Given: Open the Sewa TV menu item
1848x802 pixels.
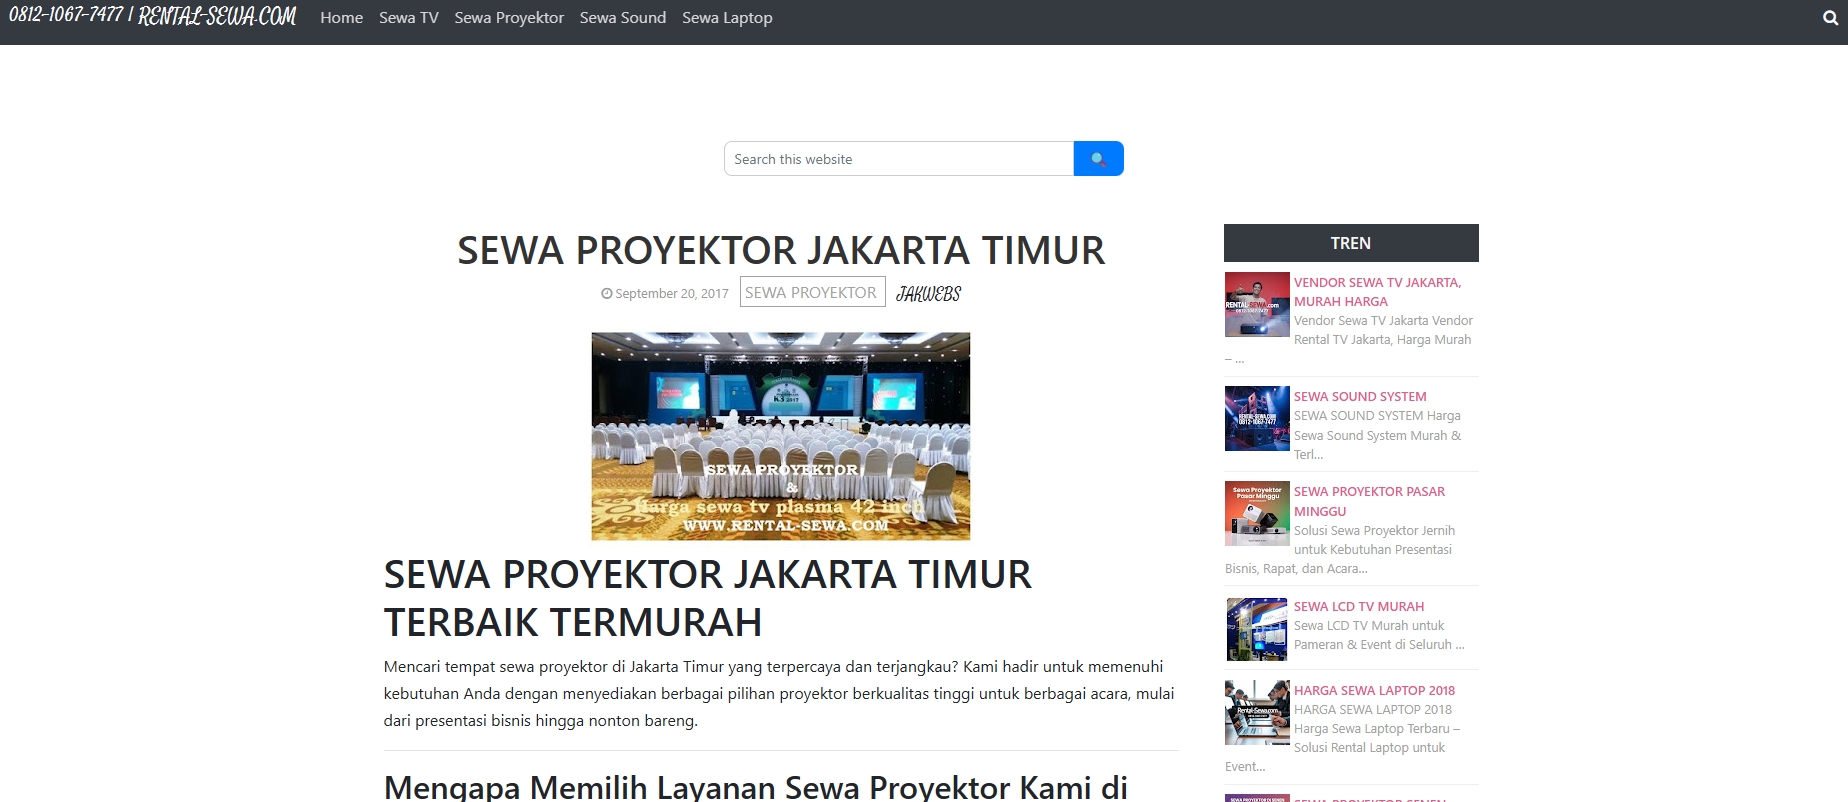Looking at the screenshot, I should [x=409, y=18].
